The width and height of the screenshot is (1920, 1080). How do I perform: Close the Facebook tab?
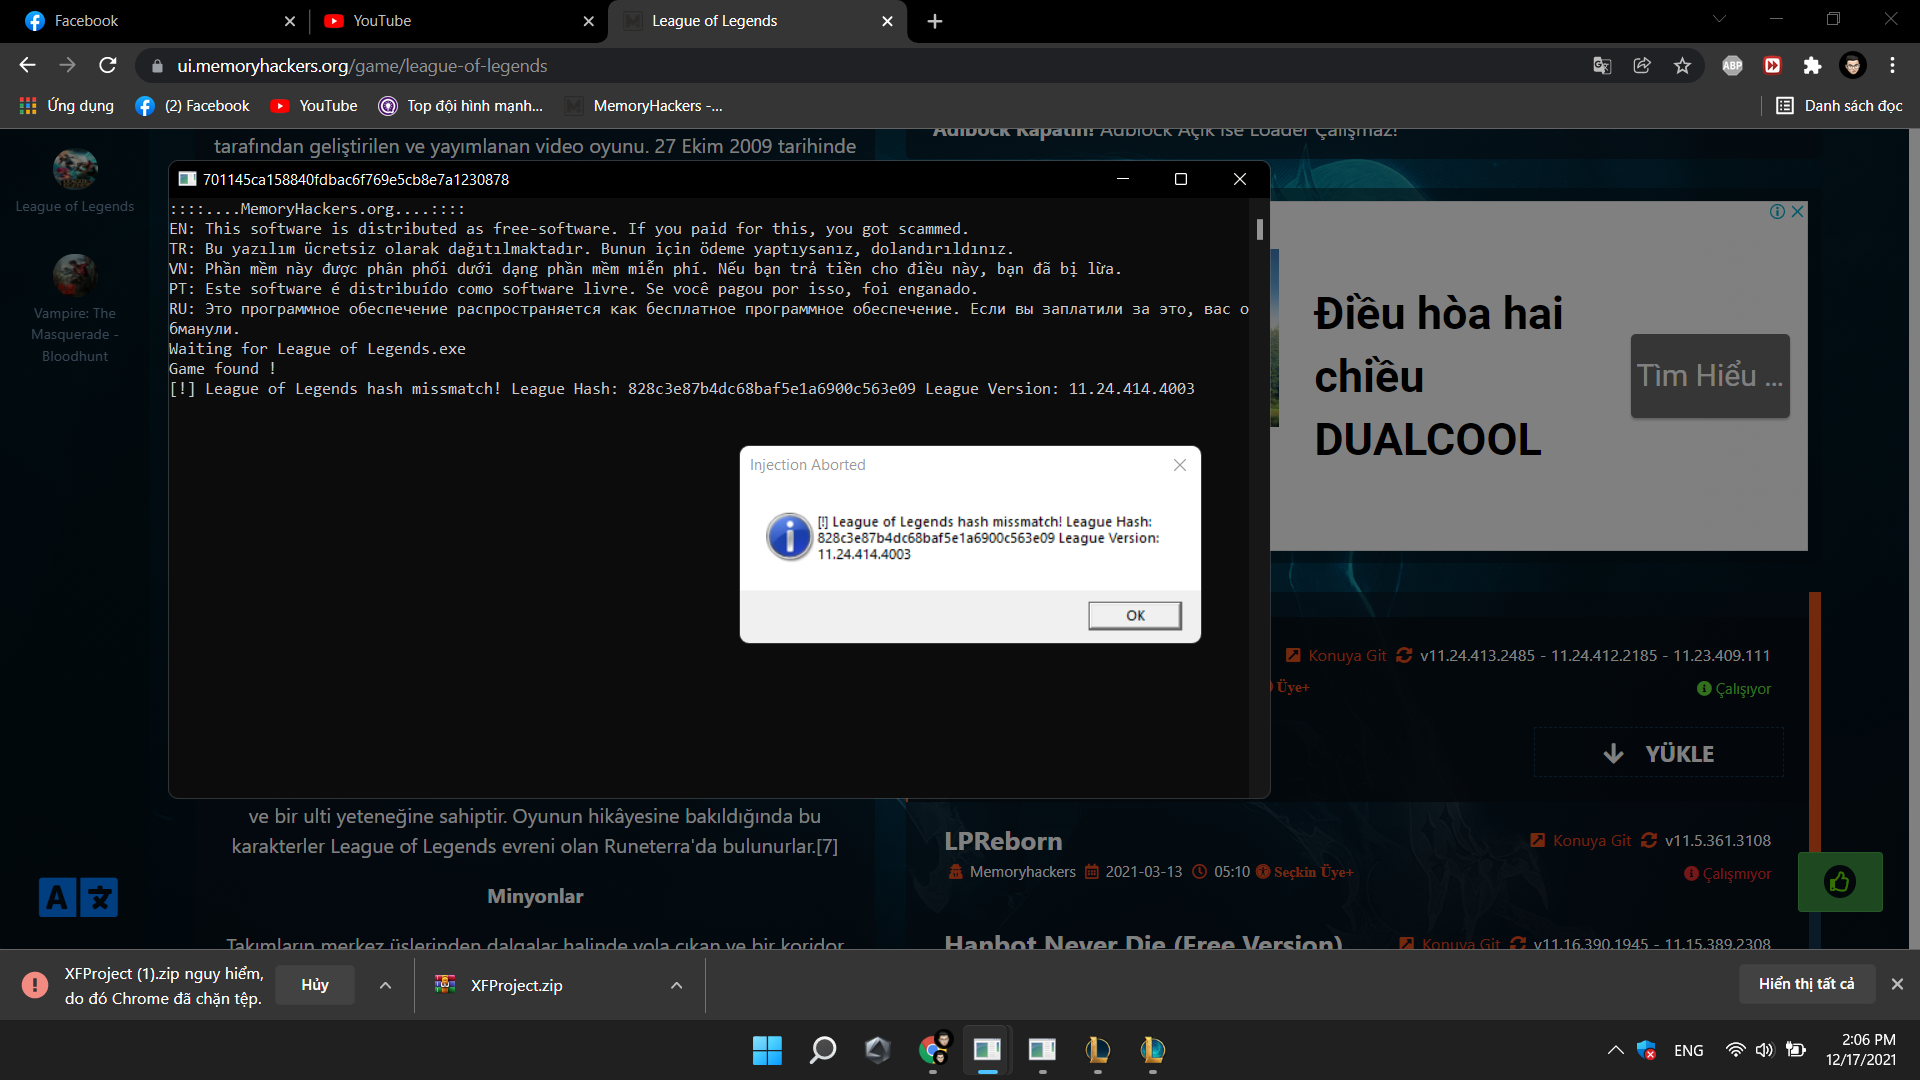290,21
